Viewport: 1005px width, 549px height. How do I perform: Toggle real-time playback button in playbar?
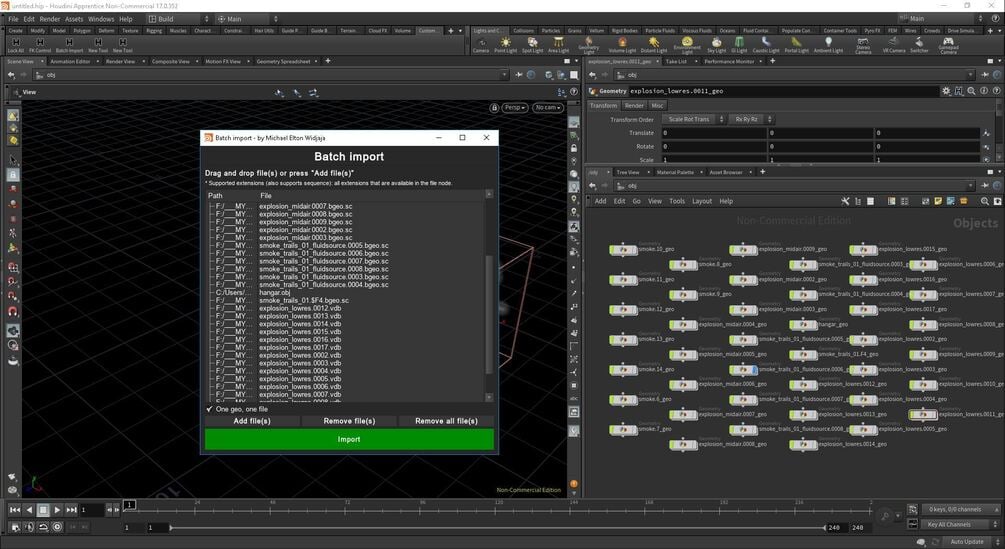click(57, 527)
